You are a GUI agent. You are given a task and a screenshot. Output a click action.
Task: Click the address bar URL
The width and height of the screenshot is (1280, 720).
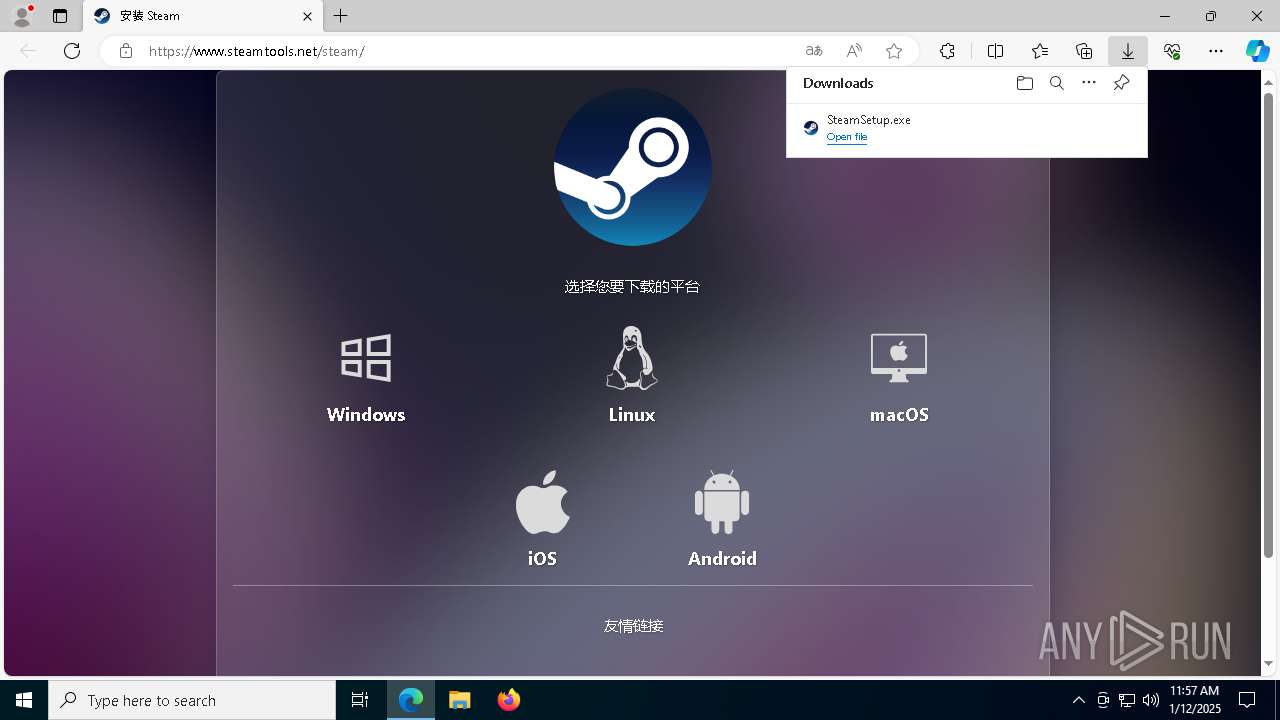point(257,51)
